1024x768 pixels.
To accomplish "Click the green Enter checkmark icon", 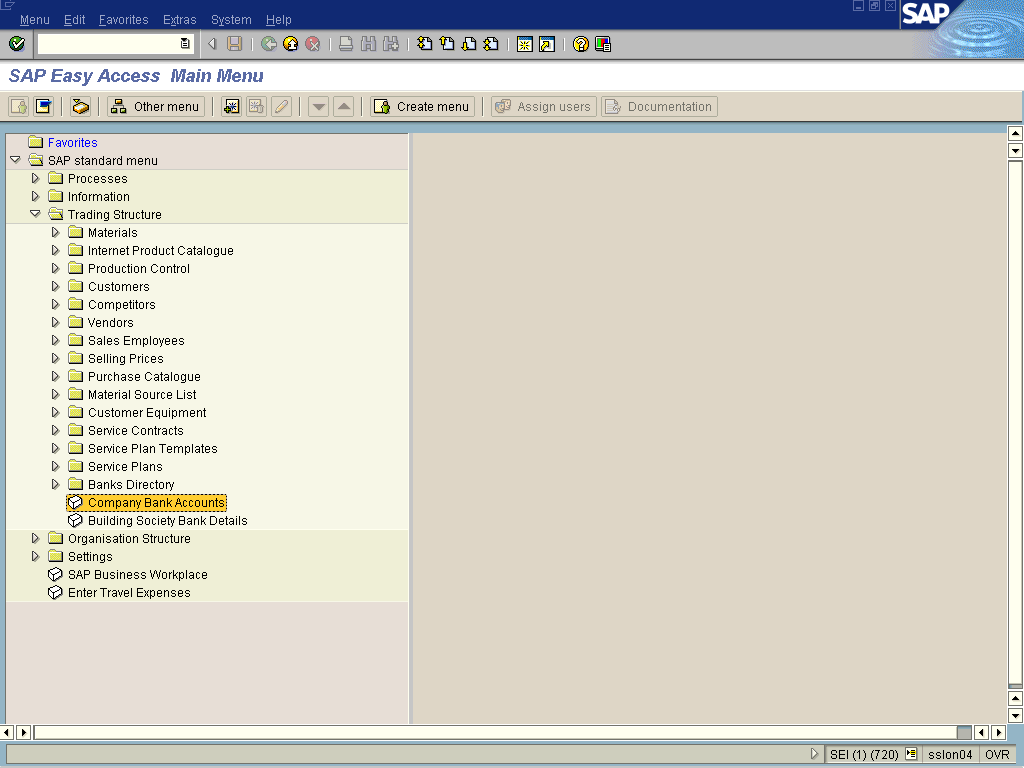I will coord(17,44).
